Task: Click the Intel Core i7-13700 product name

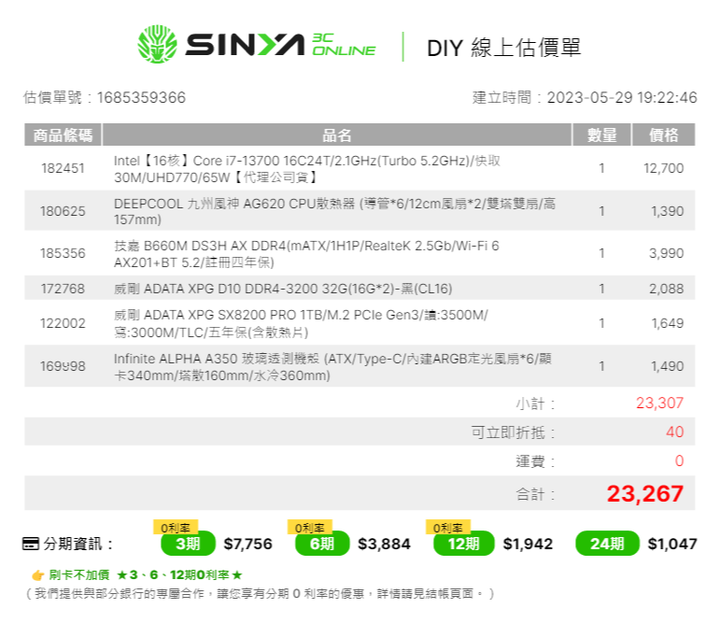Action: [307, 169]
